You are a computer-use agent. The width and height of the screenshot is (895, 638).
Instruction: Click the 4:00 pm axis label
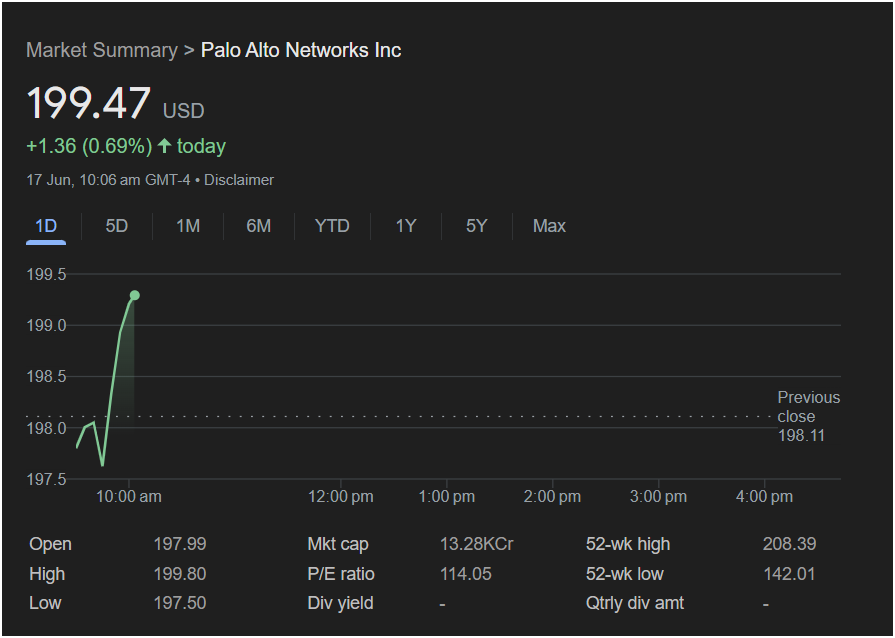click(x=764, y=496)
